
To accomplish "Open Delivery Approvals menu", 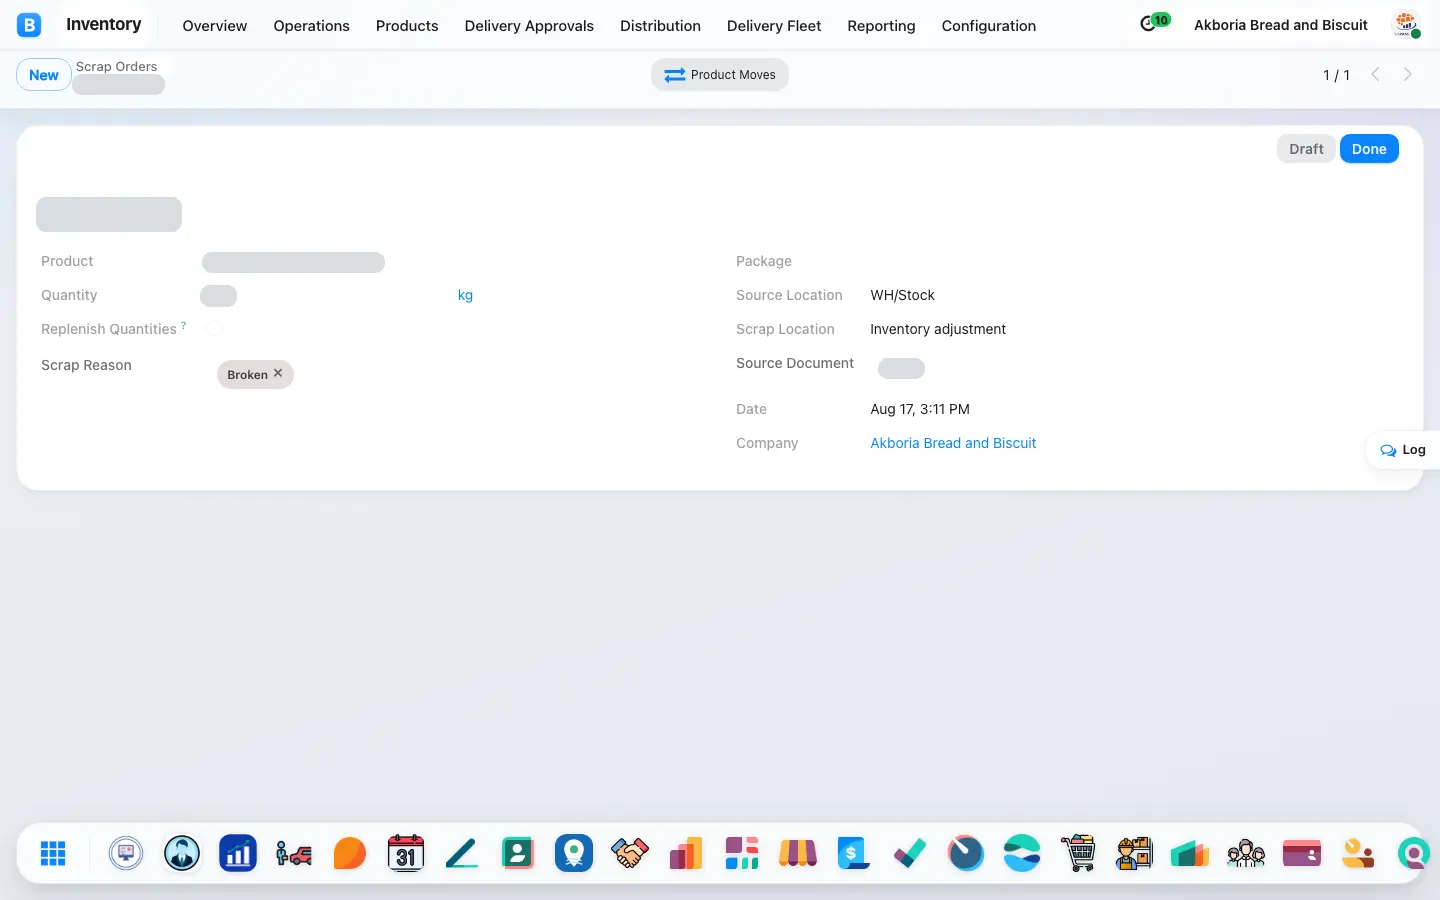I will 529,26.
